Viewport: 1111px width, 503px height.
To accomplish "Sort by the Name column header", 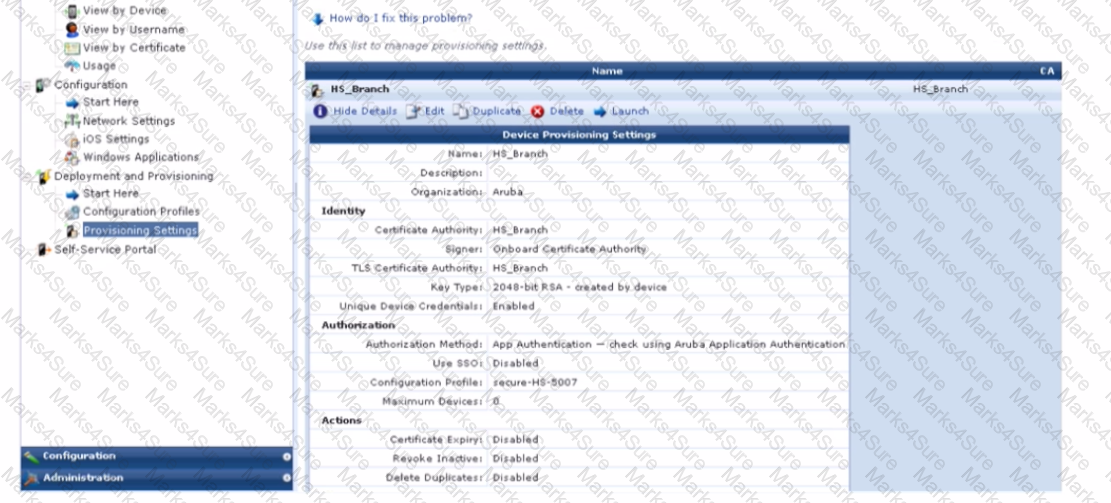I will click(x=607, y=71).
